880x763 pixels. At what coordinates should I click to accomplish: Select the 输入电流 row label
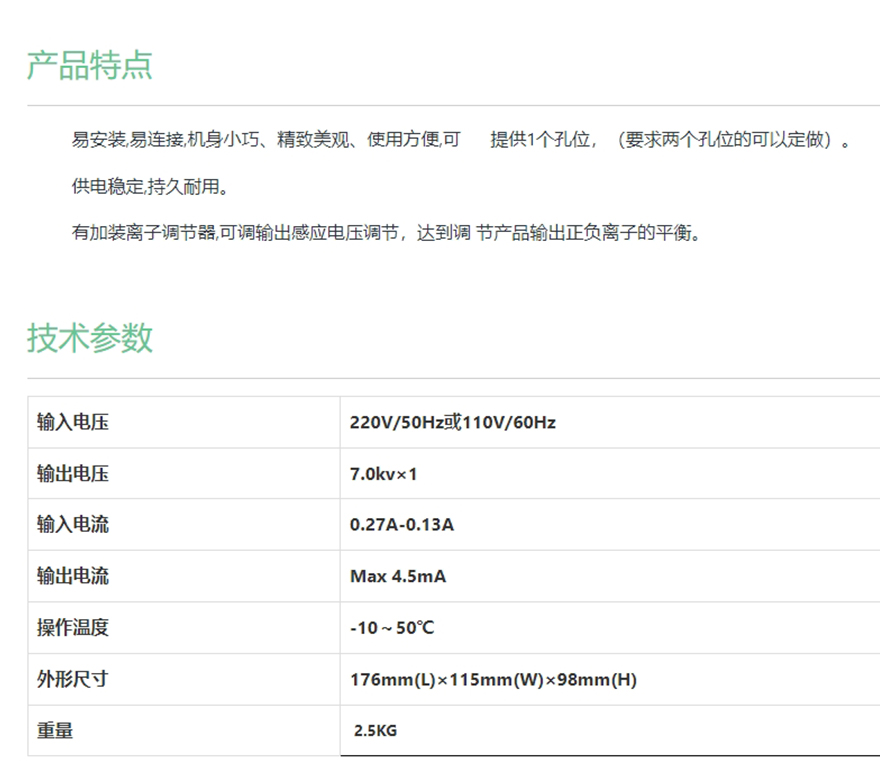pyautogui.click(x=73, y=525)
